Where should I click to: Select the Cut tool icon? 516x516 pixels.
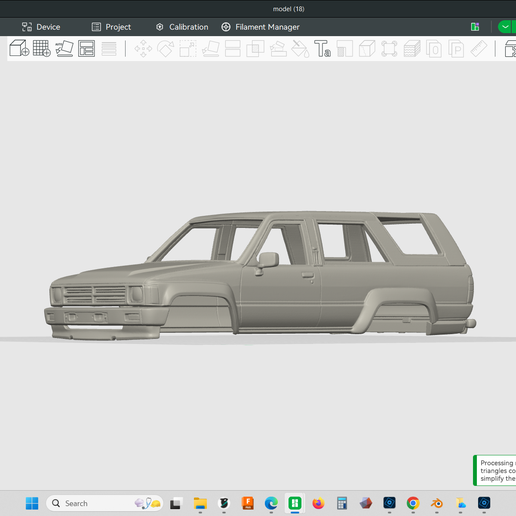pos(233,49)
